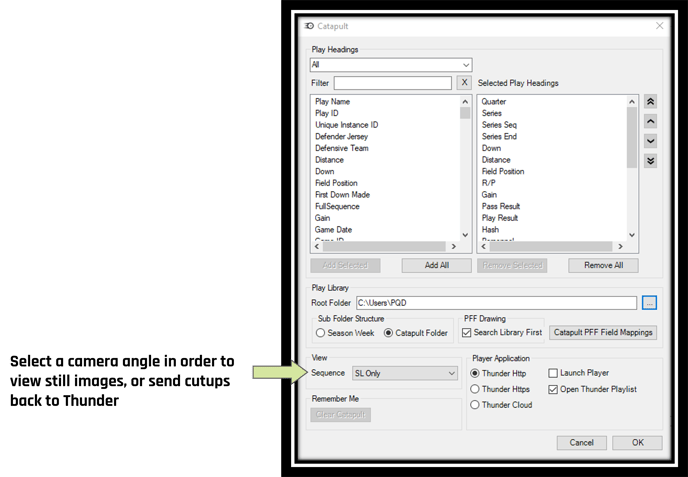
Task: Click into the Filter text field
Action: coord(393,83)
